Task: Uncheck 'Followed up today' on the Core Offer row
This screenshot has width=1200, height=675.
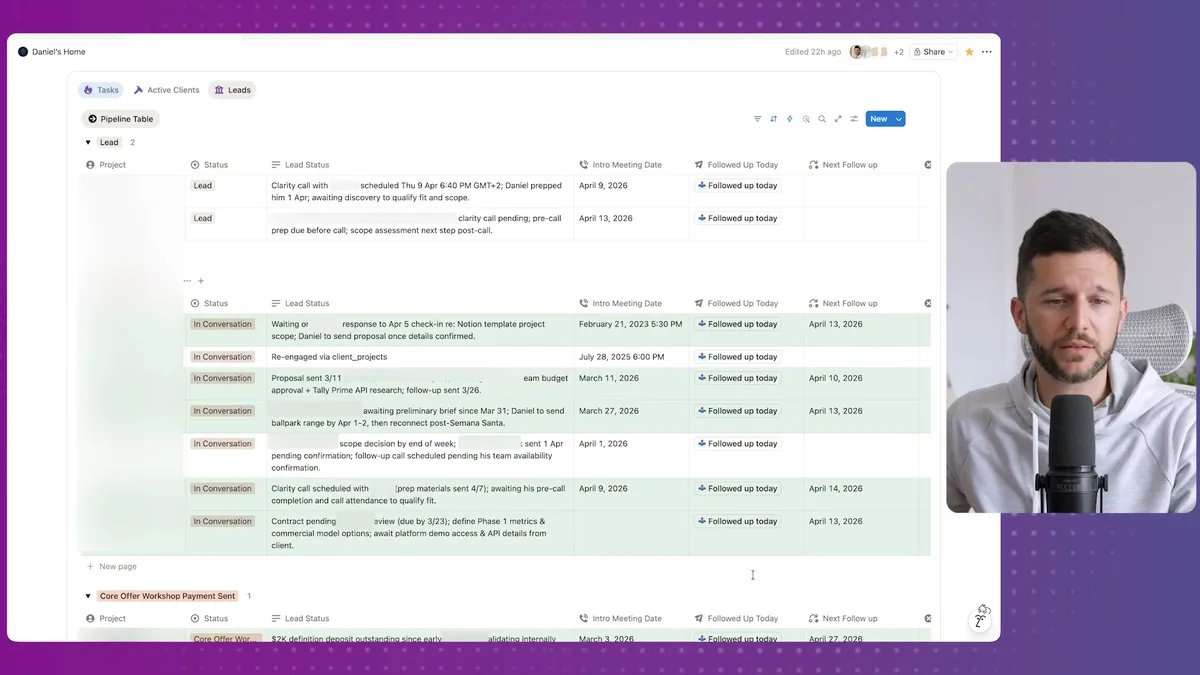Action: [737, 638]
